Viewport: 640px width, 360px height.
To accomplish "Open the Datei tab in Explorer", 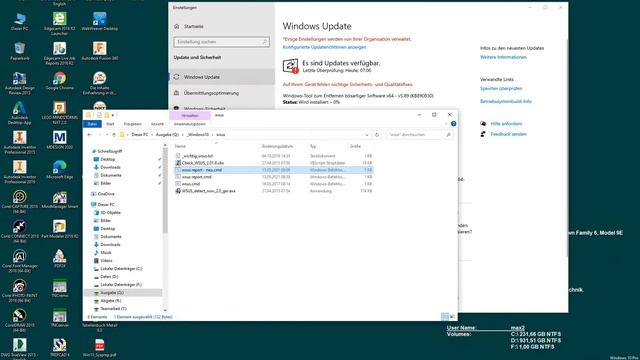I will click(92, 124).
